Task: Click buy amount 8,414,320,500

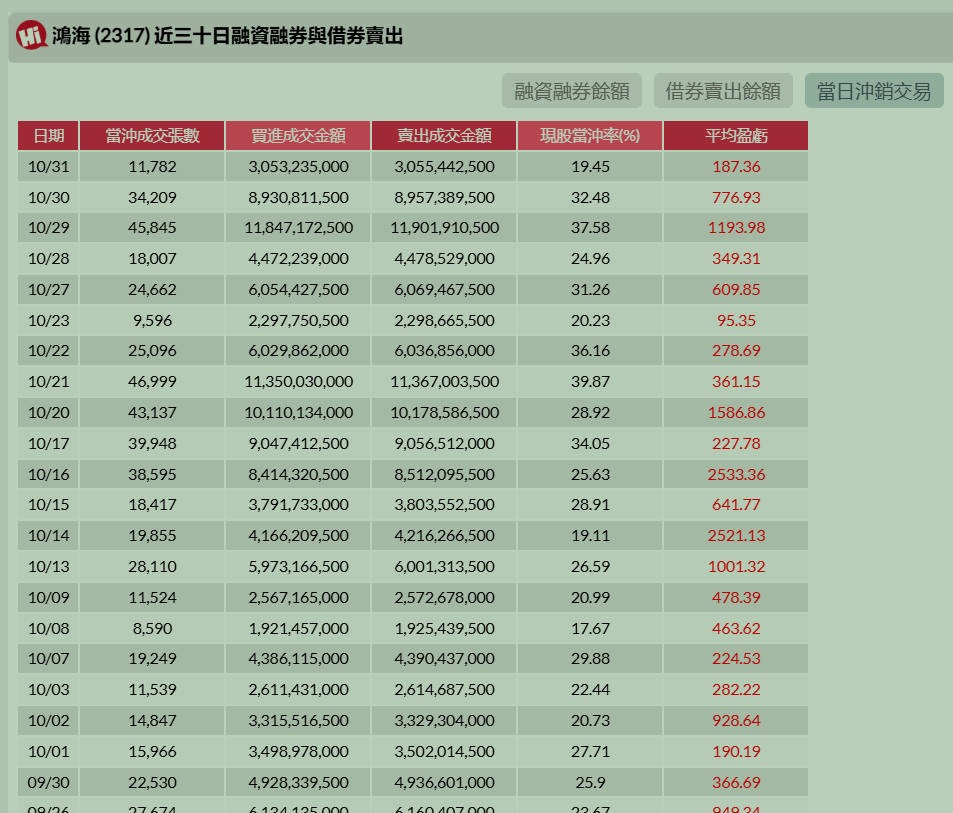Action: [298, 475]
